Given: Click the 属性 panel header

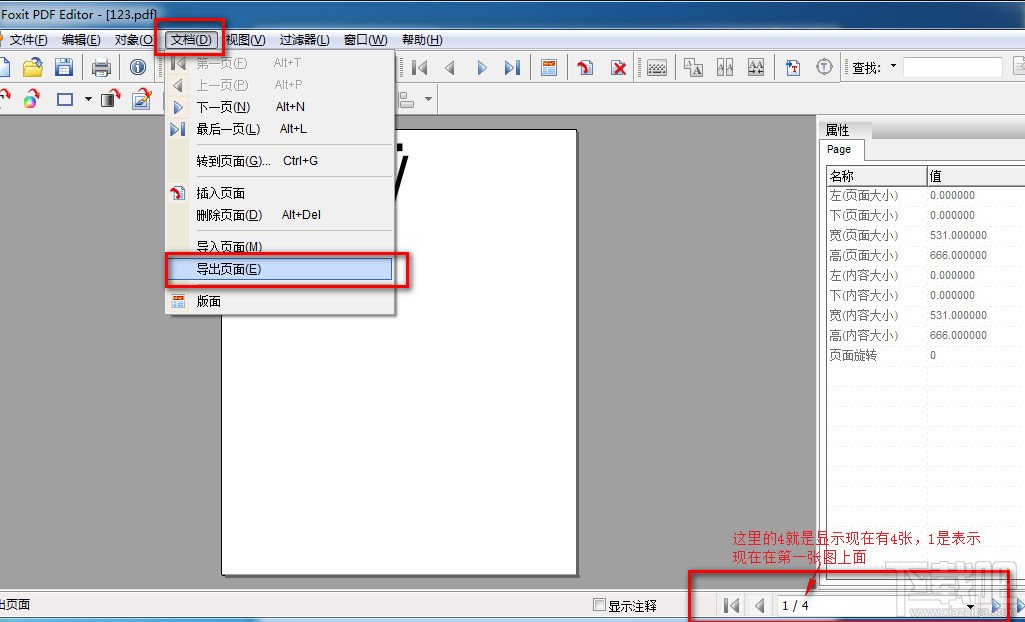Looking at the screenshot, I should pos(837,130).
